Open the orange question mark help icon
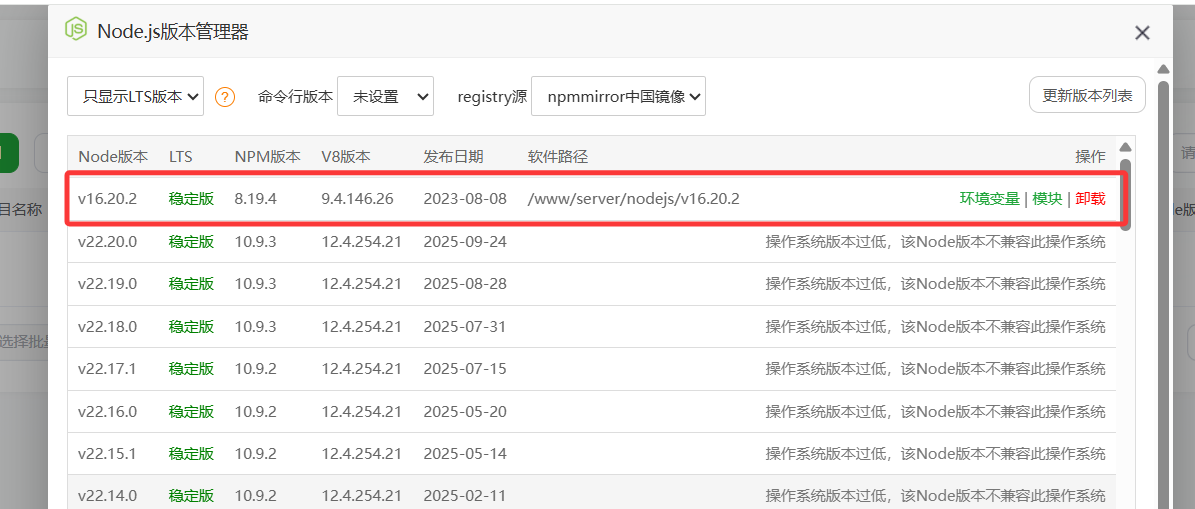This screenshot has height=509, width=1195. pos(225,97)
